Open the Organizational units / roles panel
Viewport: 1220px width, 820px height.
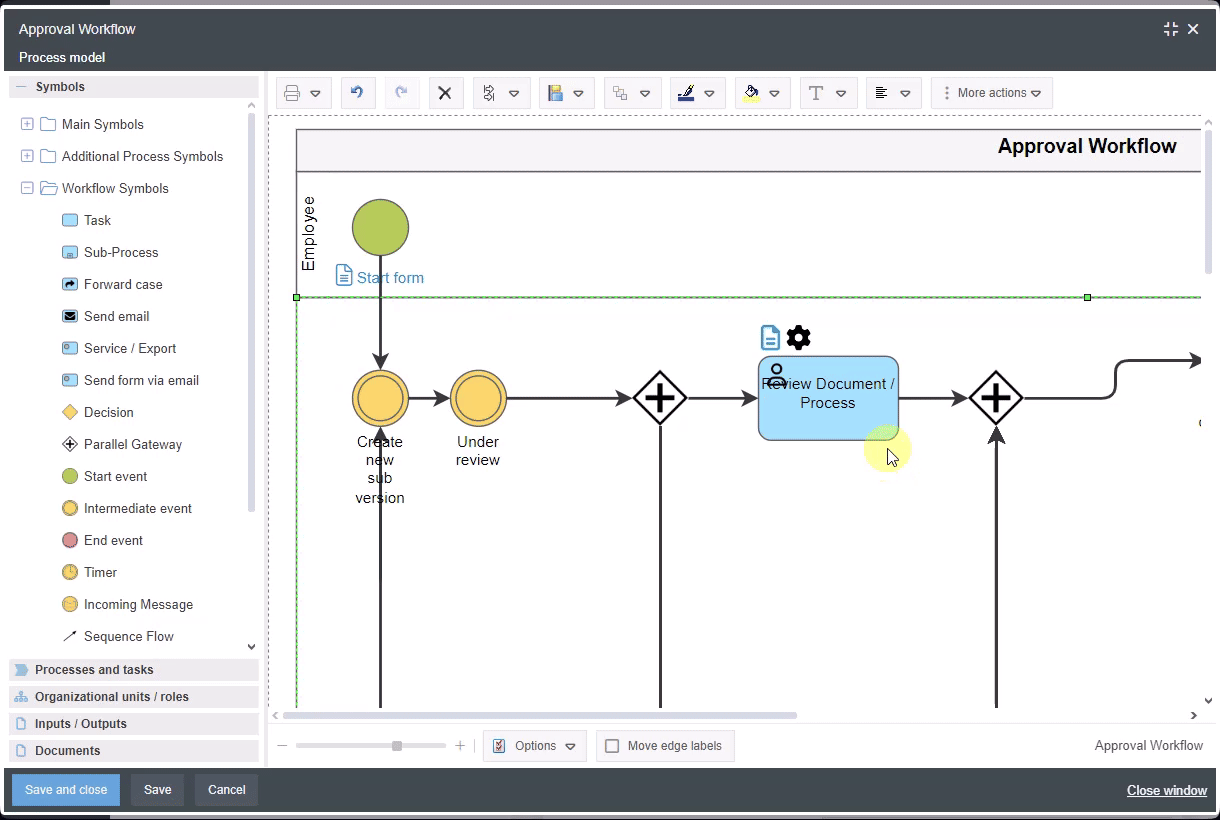(111, 697)
